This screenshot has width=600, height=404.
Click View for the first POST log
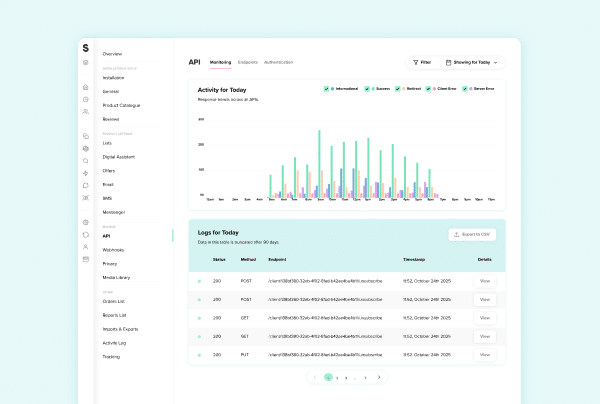coord(485,282)
